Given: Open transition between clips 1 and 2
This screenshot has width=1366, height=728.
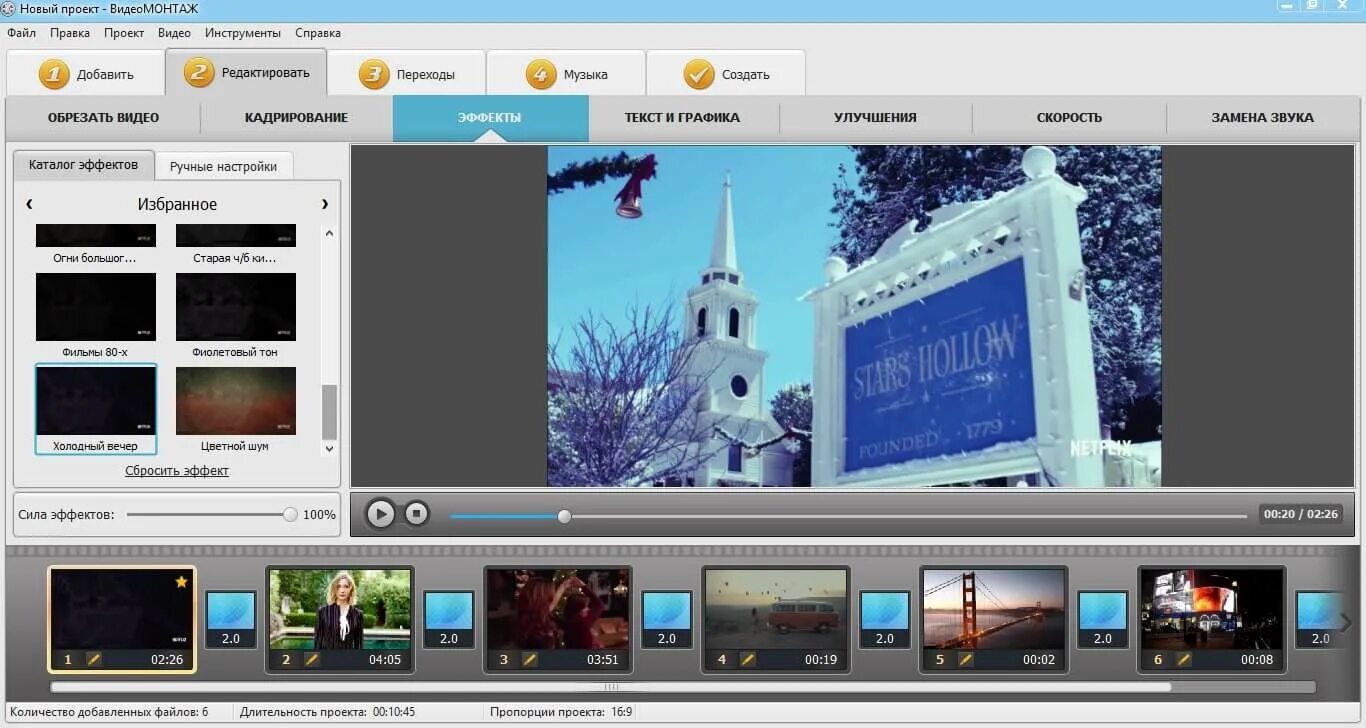Looking at the screenshot, I should point(231,620).
